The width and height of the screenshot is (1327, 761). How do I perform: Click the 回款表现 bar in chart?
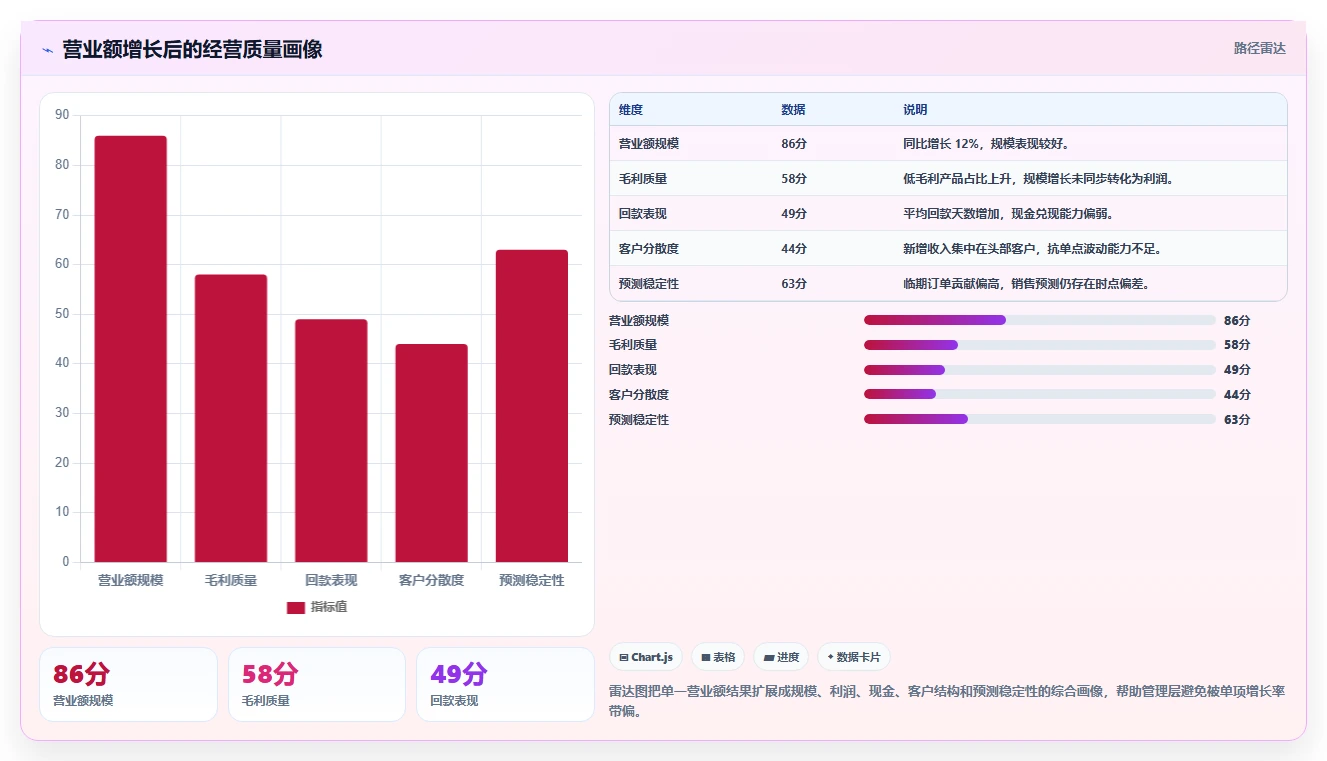click(x=331, y=441)
